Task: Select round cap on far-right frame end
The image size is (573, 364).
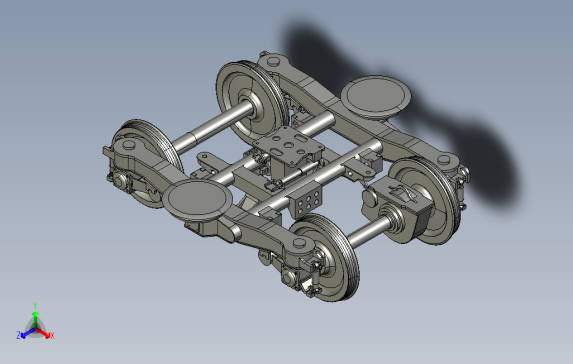Action: tap(444, 160)
